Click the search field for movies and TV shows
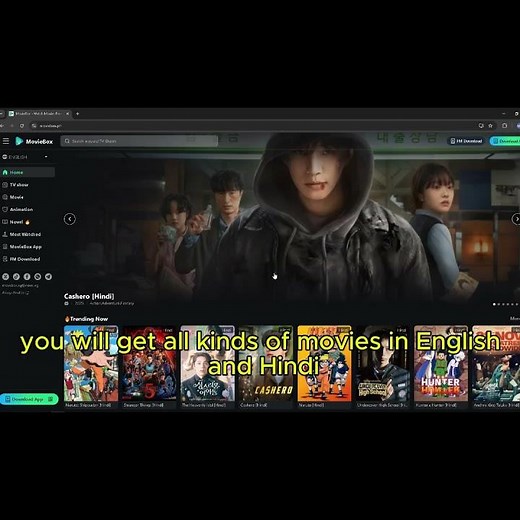Screen dimensions: 520x520 [x=139, y=141]
